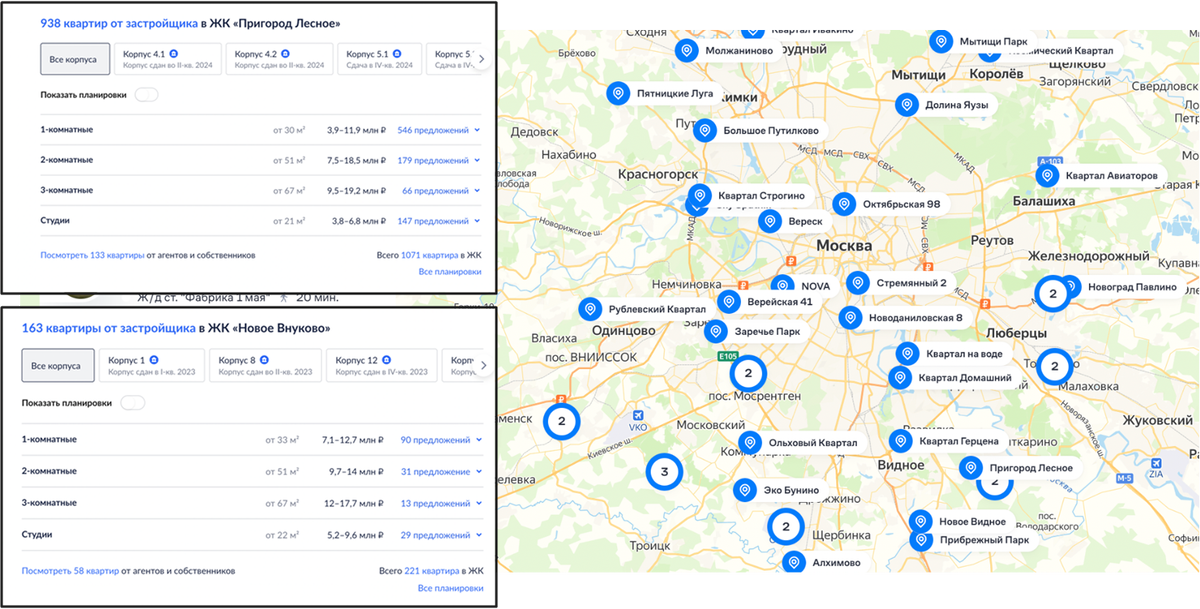This screenshot has height=609, width=1200.
Task: Open the 2-cluster above пос. Мосрентген
Action: pos(746,373)
